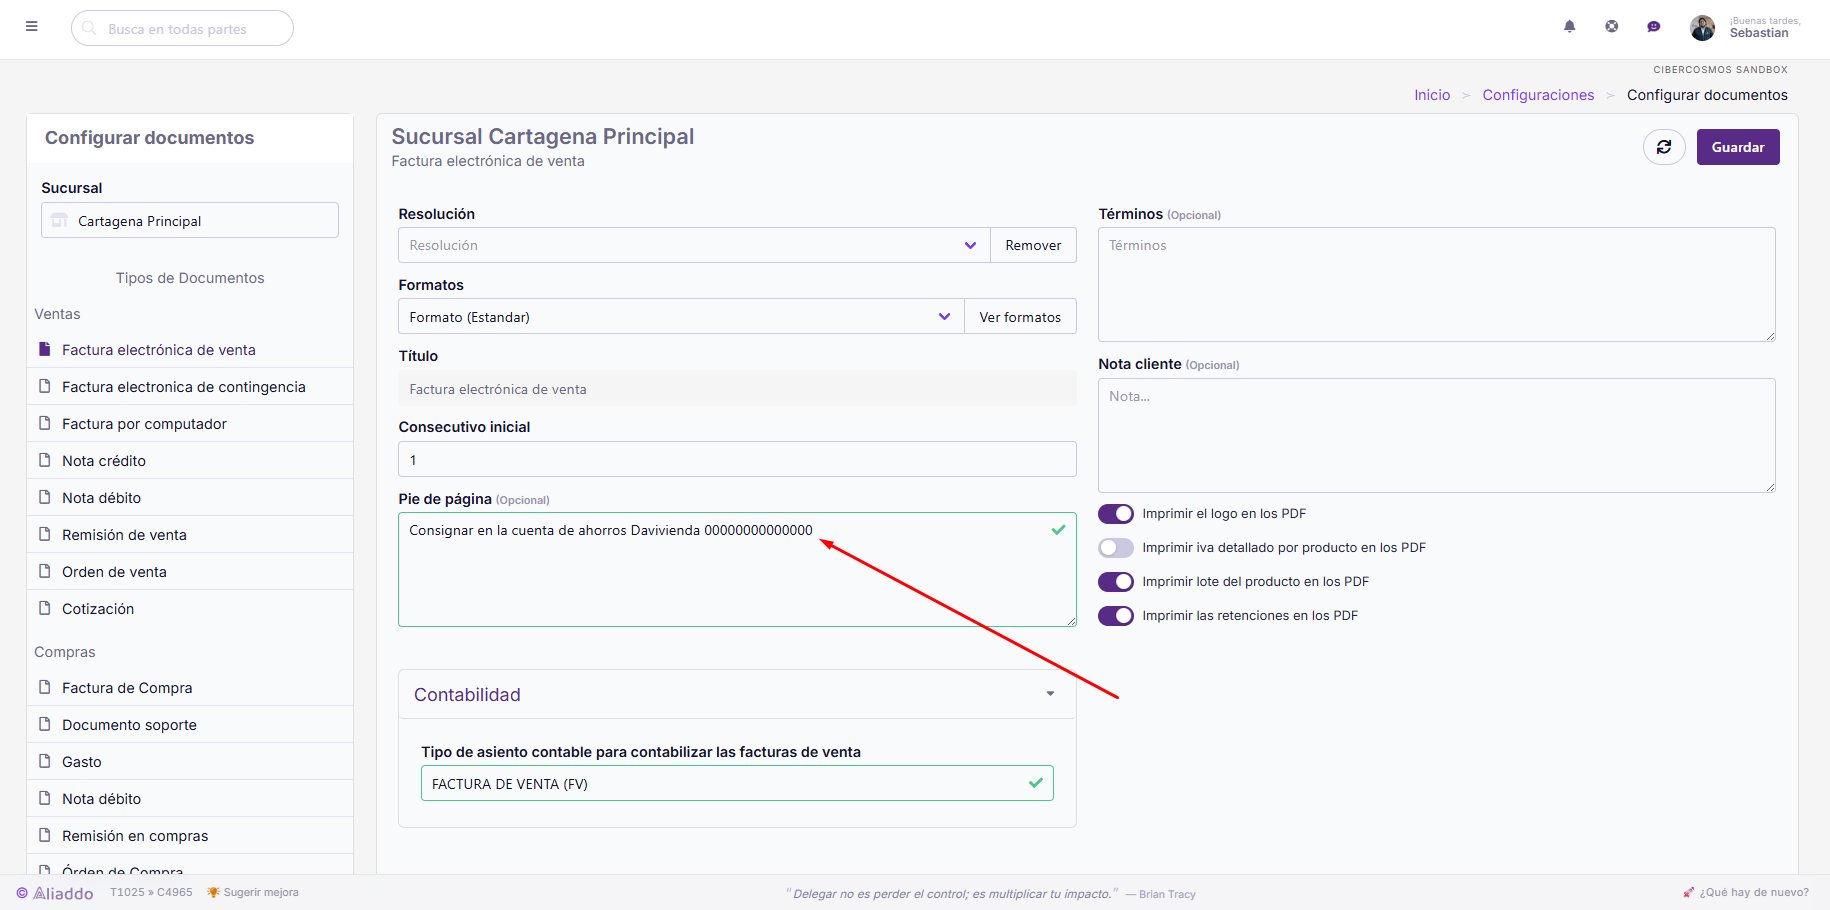Click the help lifebuoy icon in header
This screenshot has height=910, width=1830.
1612,27
